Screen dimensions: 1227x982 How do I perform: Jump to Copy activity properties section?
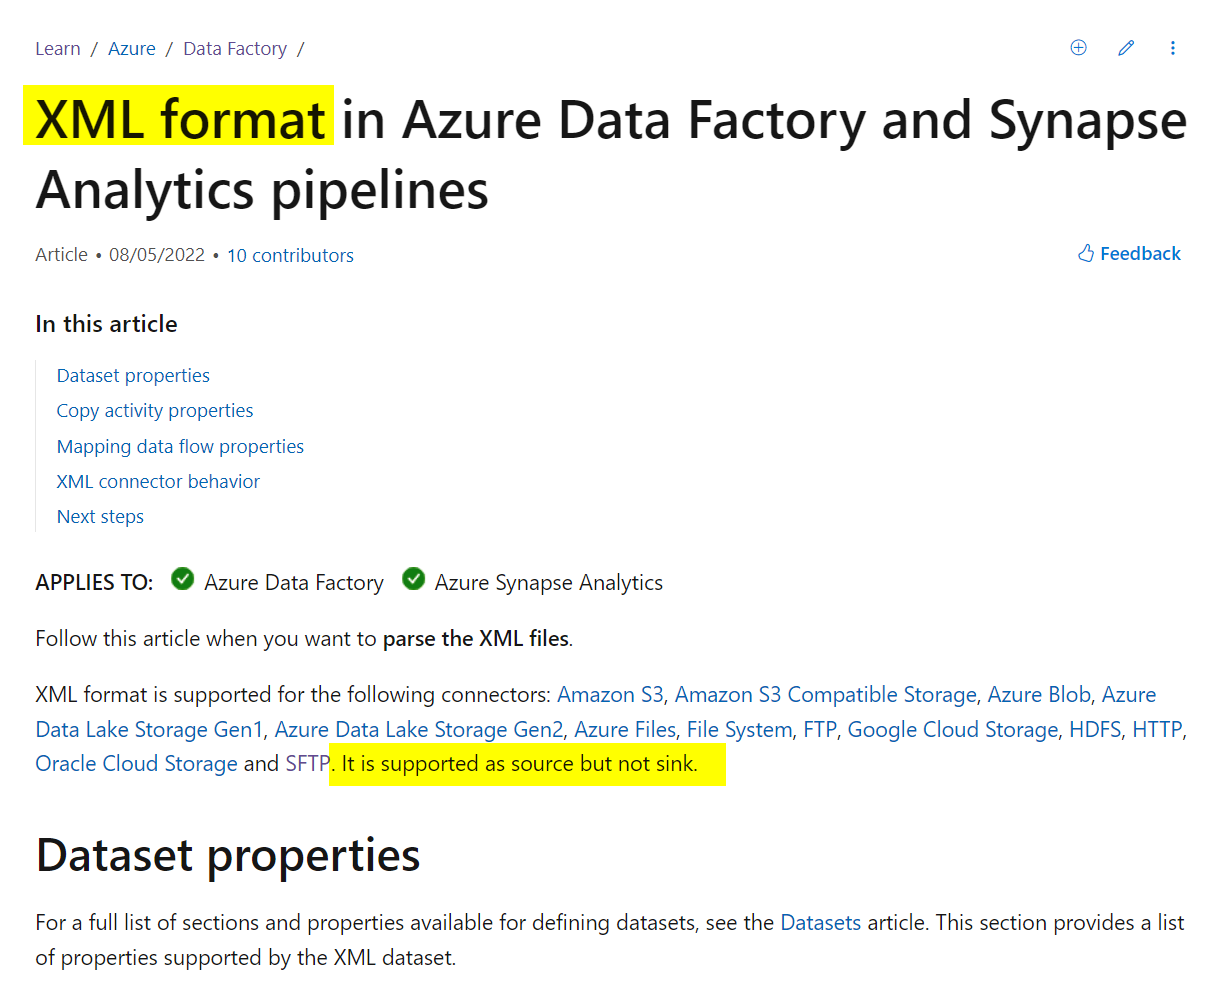pos(155,411)
